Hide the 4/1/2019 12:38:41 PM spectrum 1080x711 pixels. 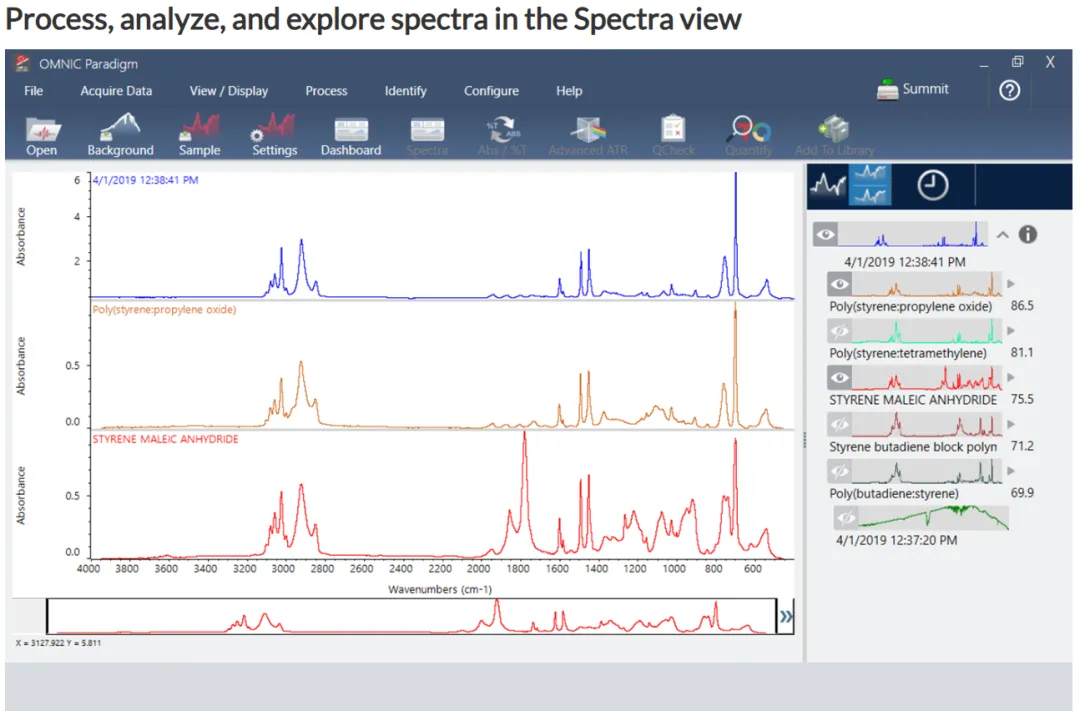point(826,234)
